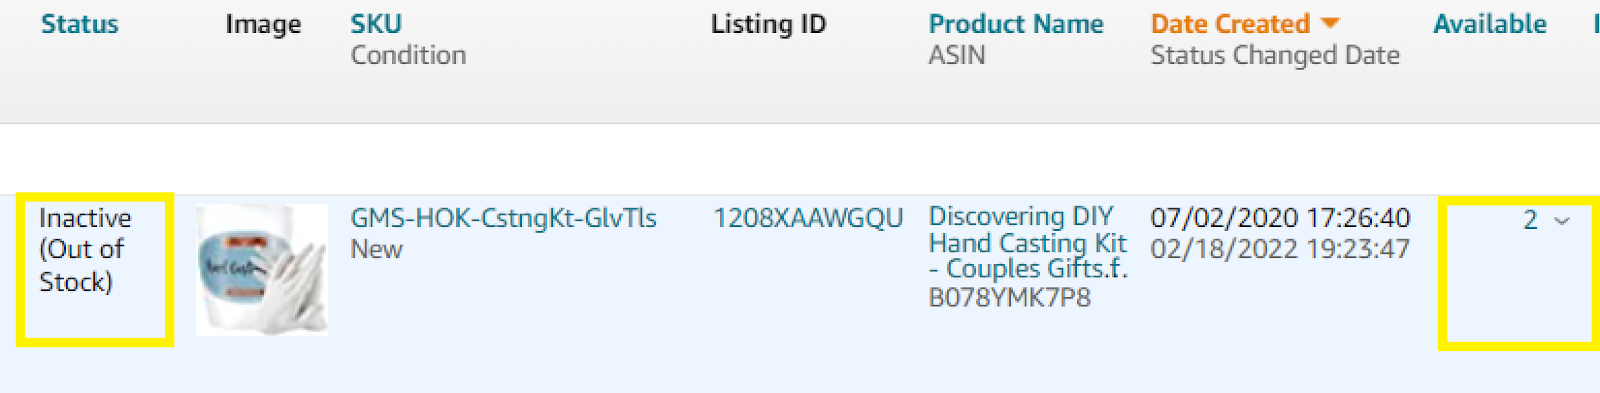Sort by SKU column header
Screen dimensions: 1600x393
click(x=376, y=24)
